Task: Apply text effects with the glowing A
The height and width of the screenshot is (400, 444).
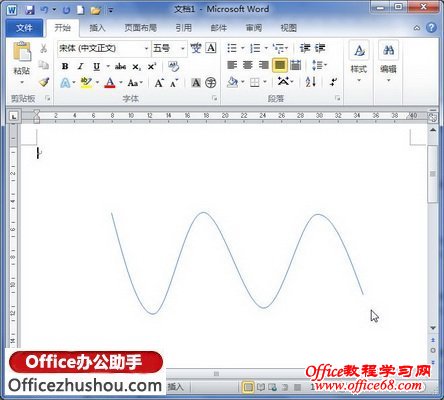Action: pos(65,83)
